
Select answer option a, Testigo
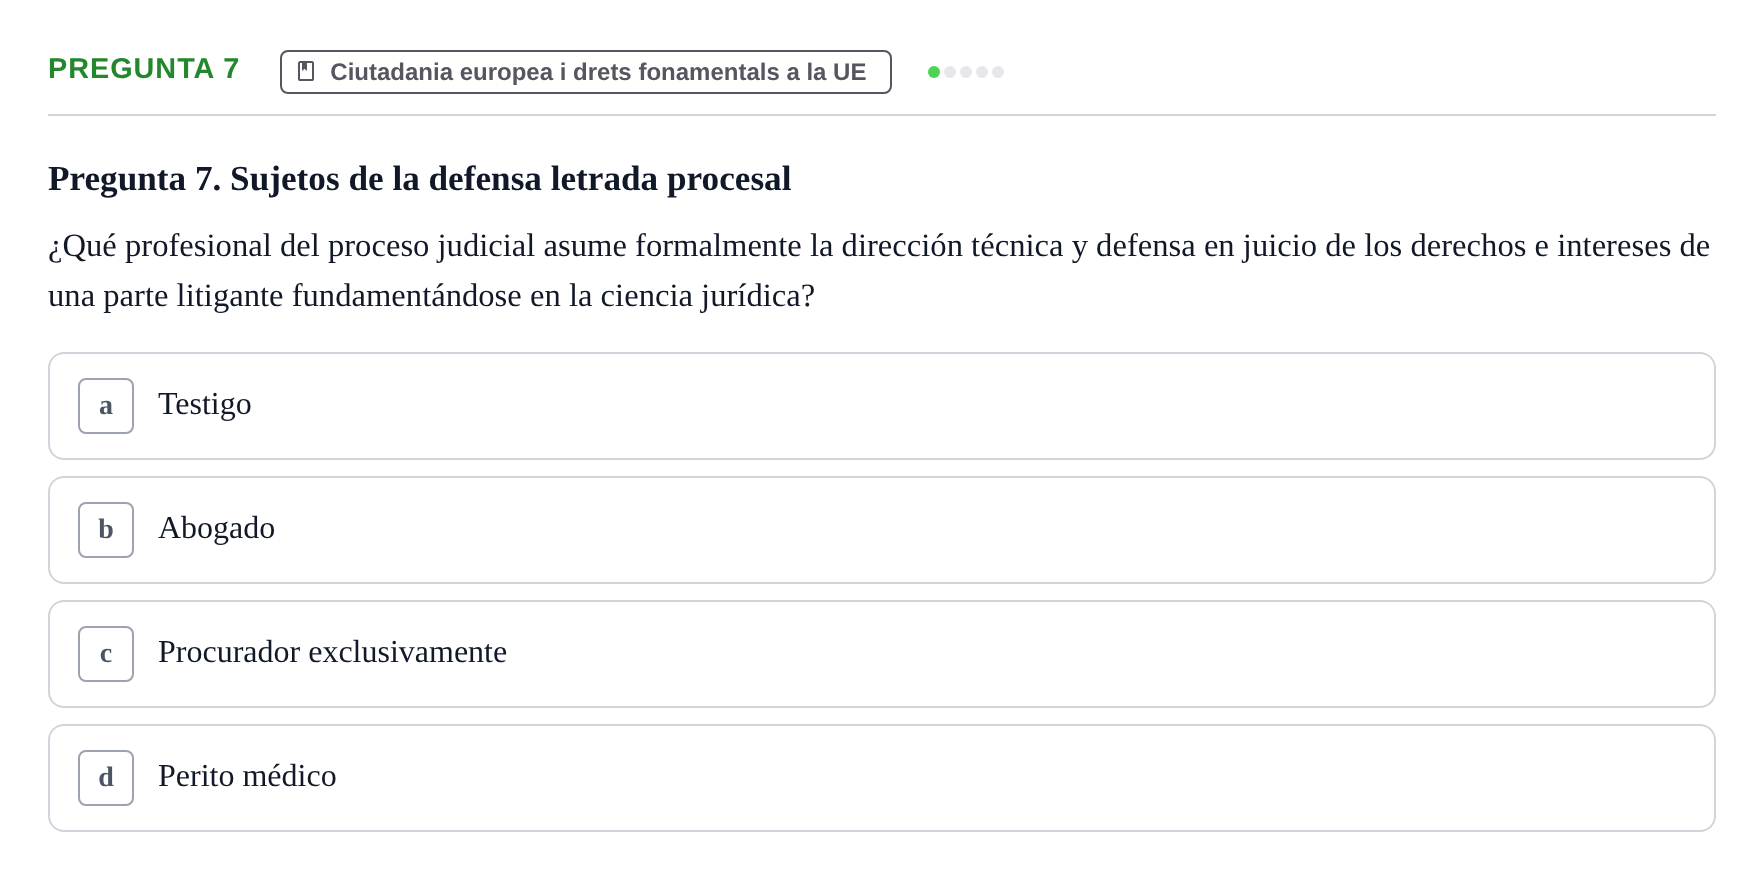881,406
